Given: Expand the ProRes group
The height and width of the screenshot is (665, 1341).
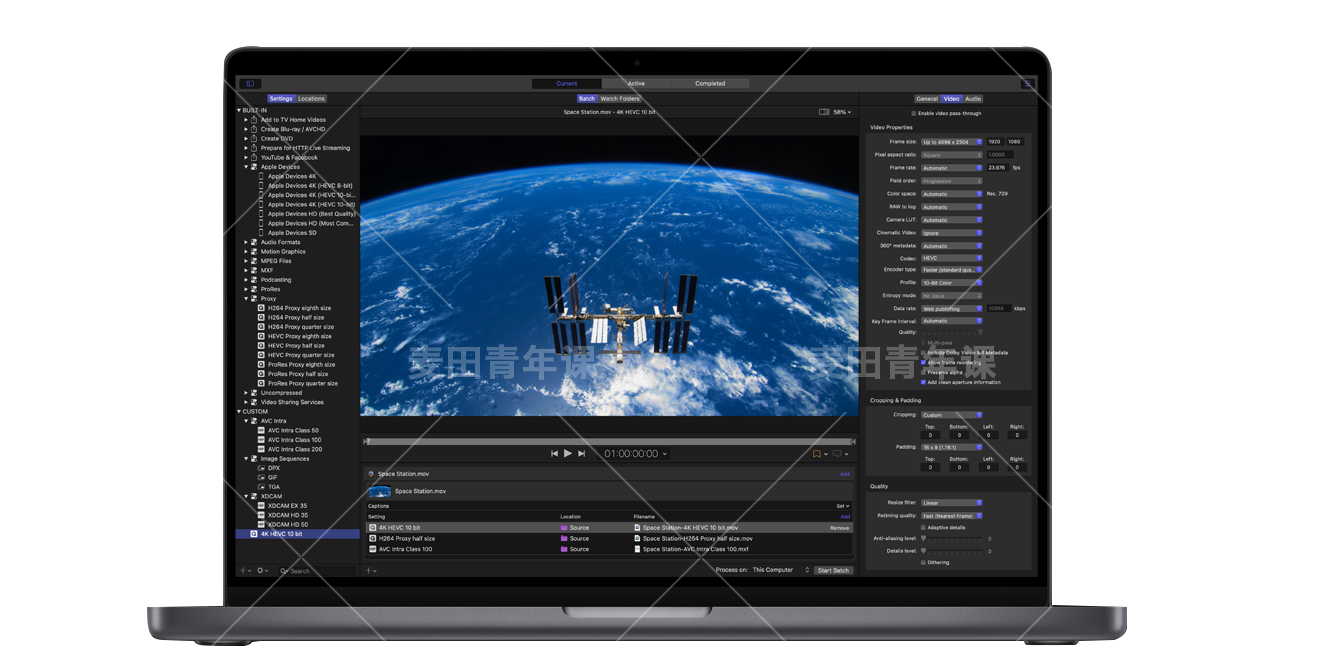Looking at the screenshot, I should click(246, 289).
